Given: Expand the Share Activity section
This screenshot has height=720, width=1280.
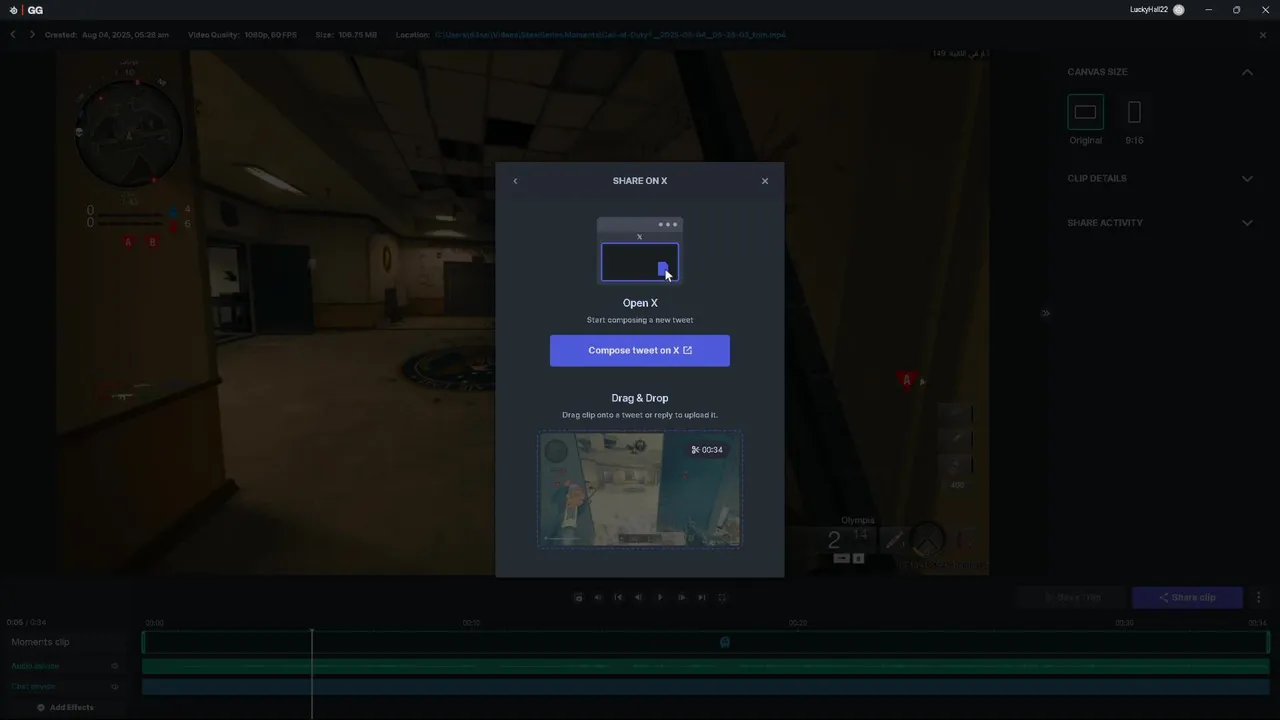Looking at the screenshot, I should click(x=1247, y=223).
